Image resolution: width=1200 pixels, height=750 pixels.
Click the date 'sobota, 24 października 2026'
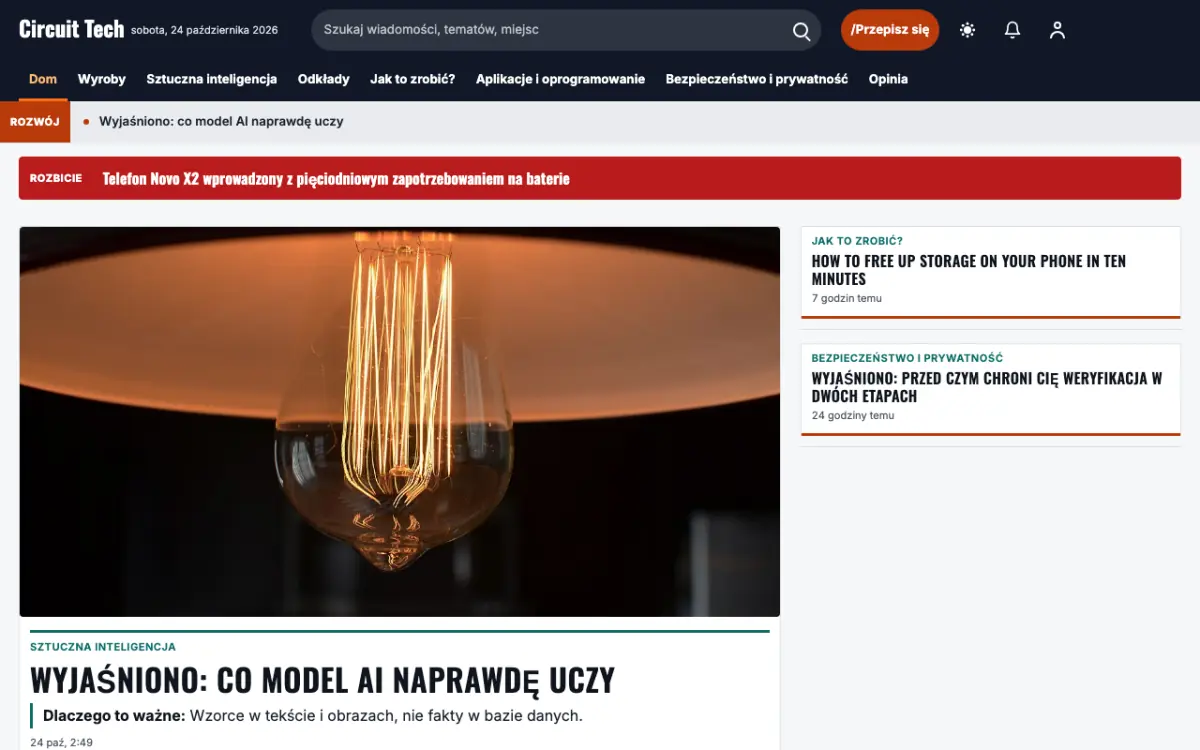coord(204,30)
